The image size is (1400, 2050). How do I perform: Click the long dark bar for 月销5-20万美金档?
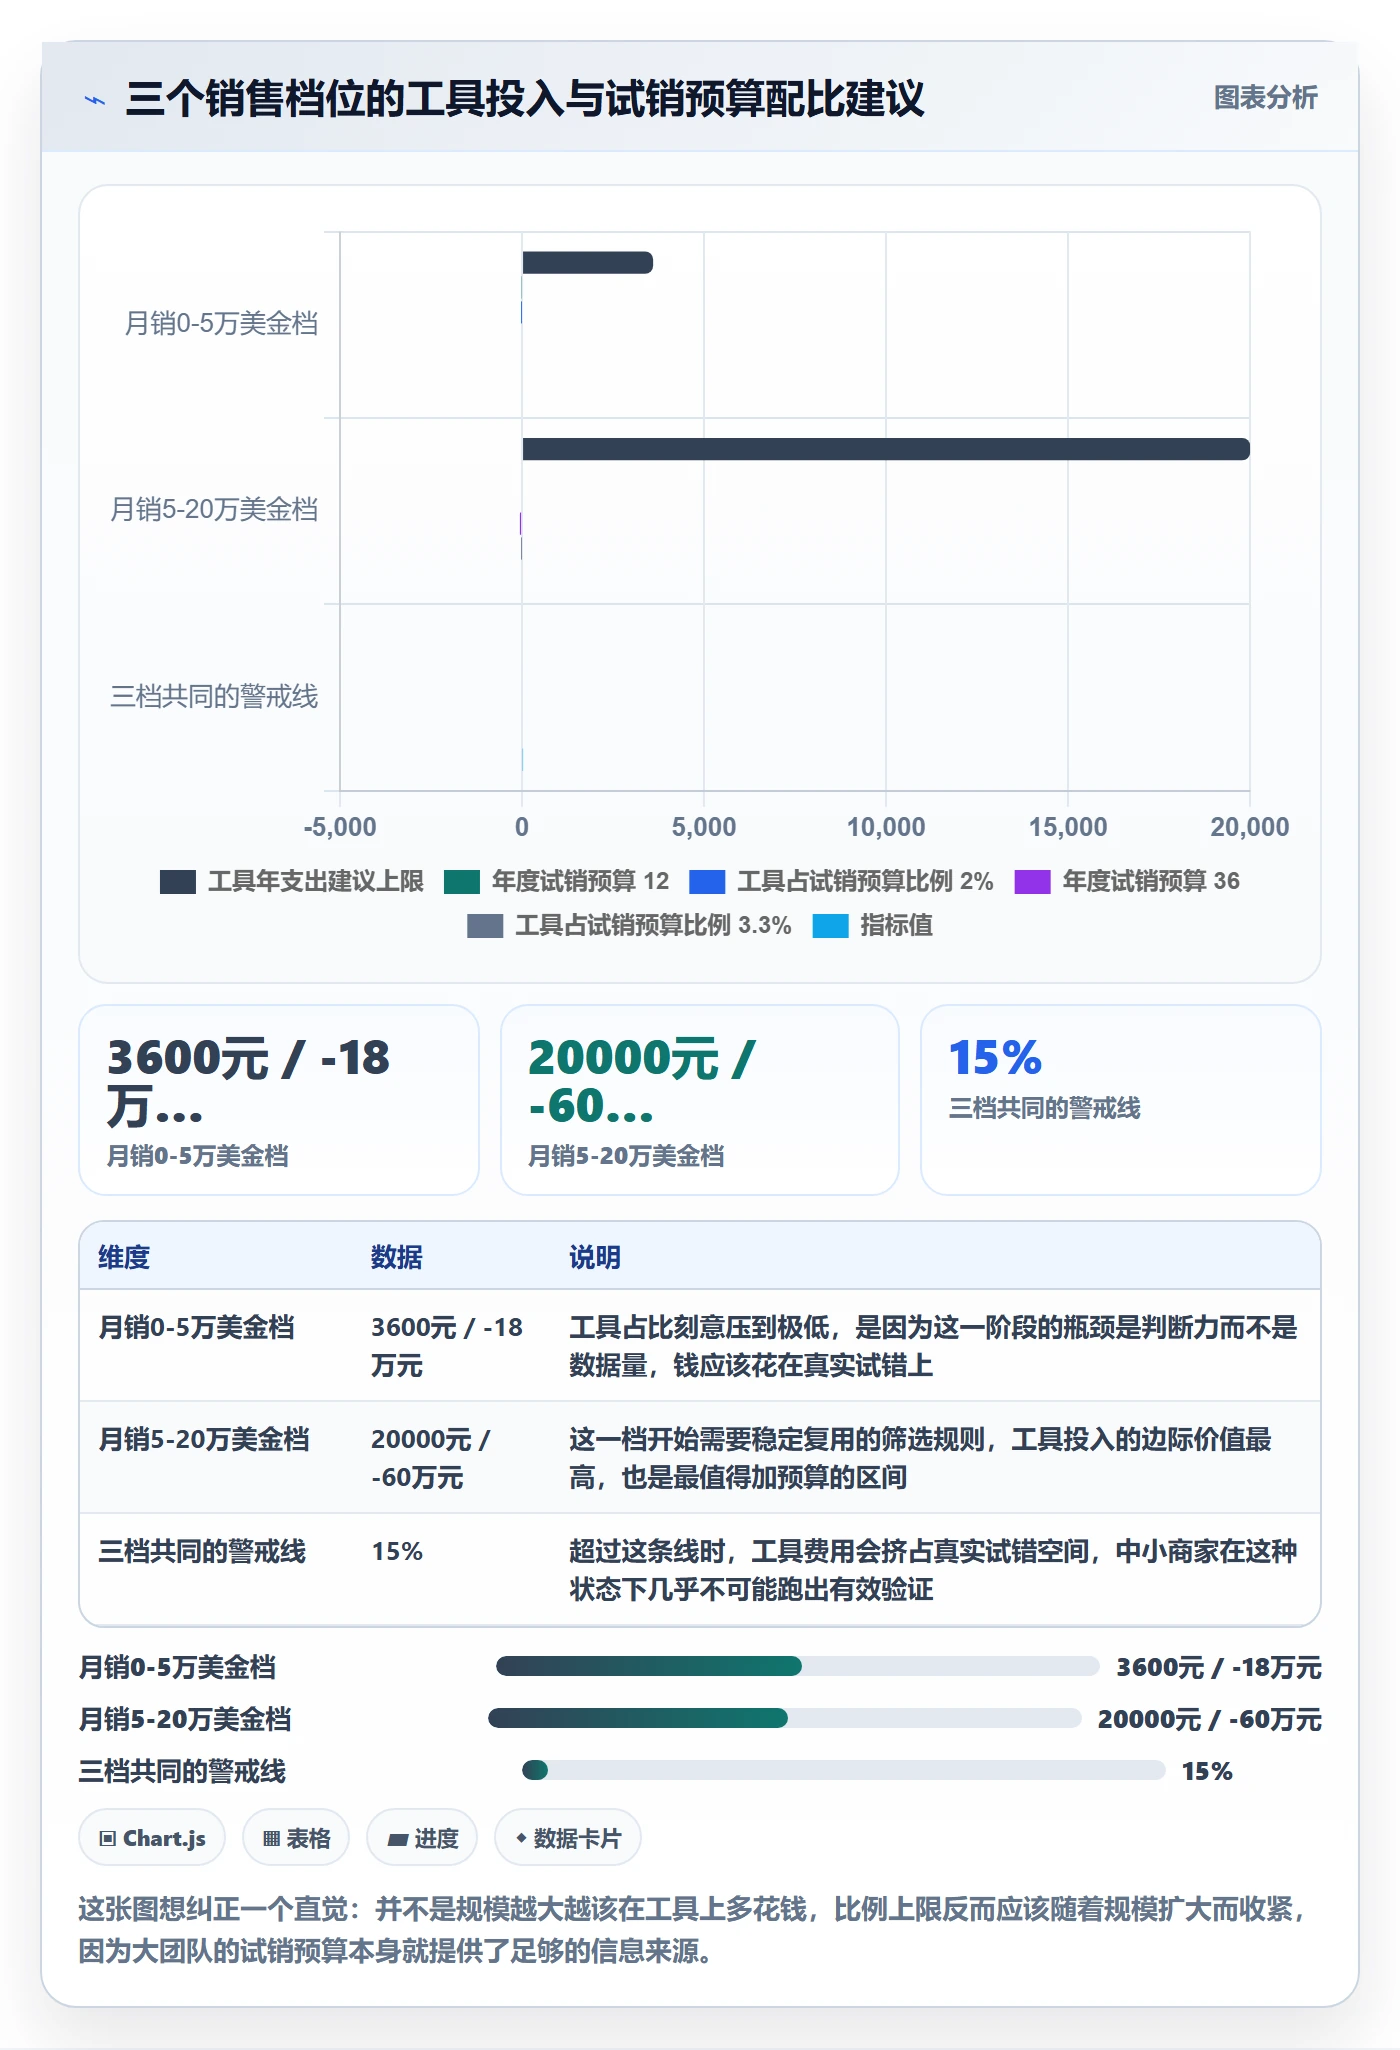click(886, 449)
